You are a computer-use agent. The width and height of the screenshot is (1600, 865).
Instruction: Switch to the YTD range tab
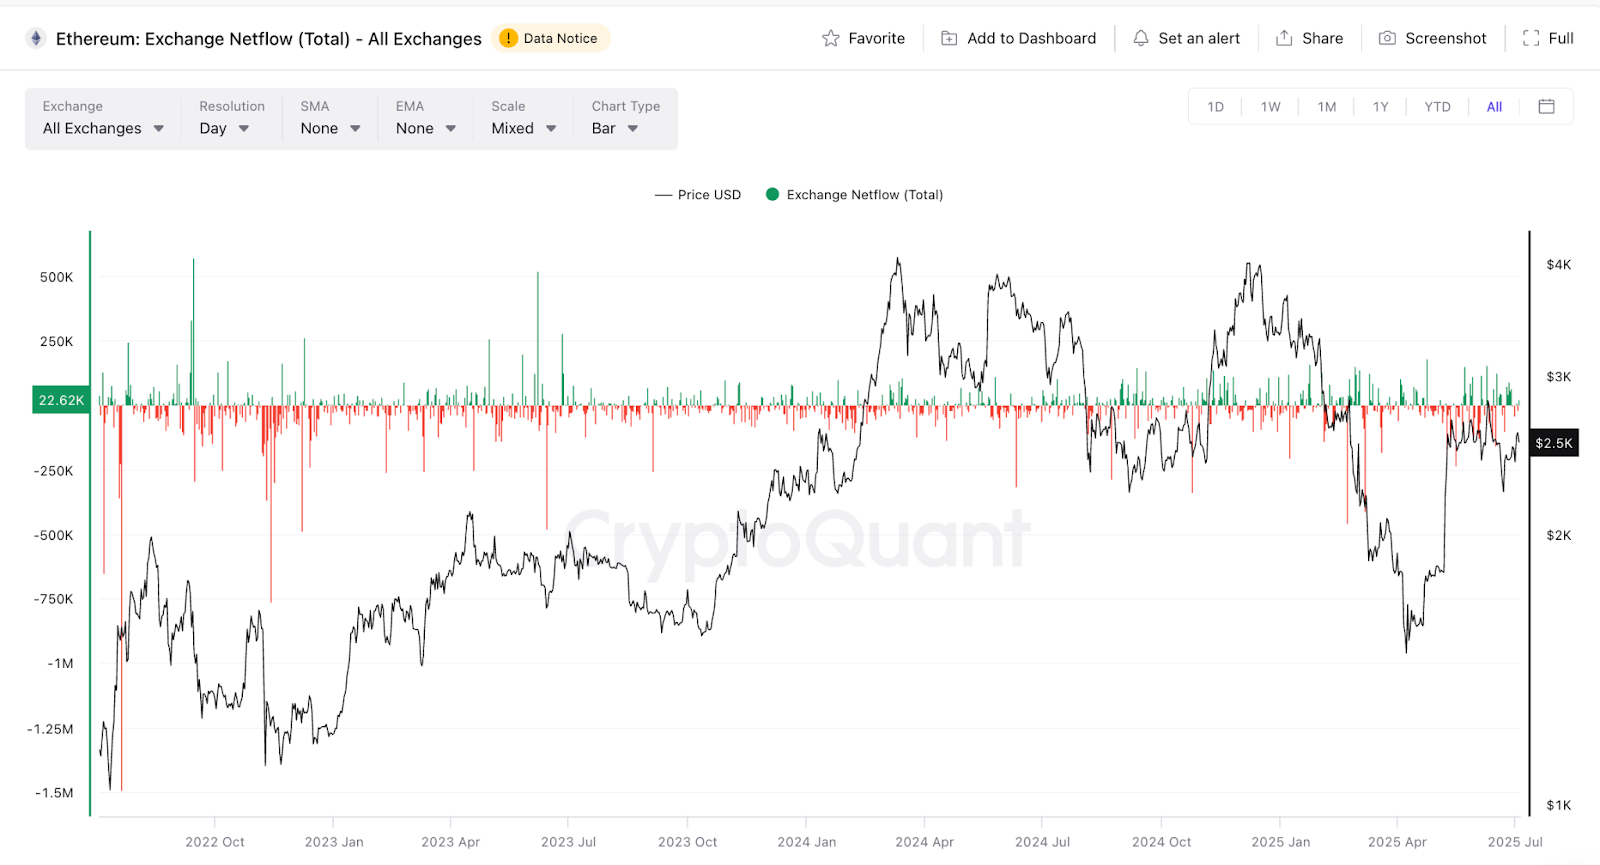1437,107
